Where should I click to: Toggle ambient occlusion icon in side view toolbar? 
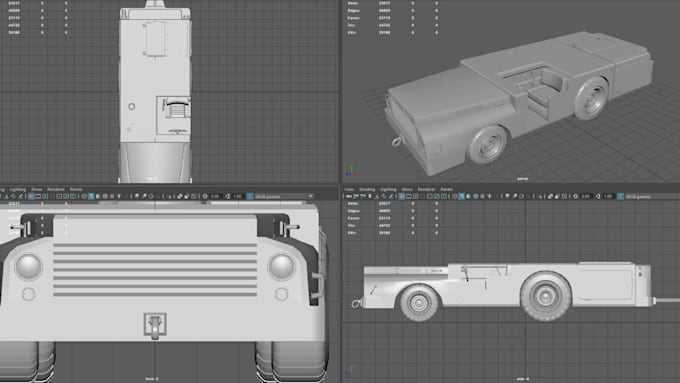[x=507, y=196]
